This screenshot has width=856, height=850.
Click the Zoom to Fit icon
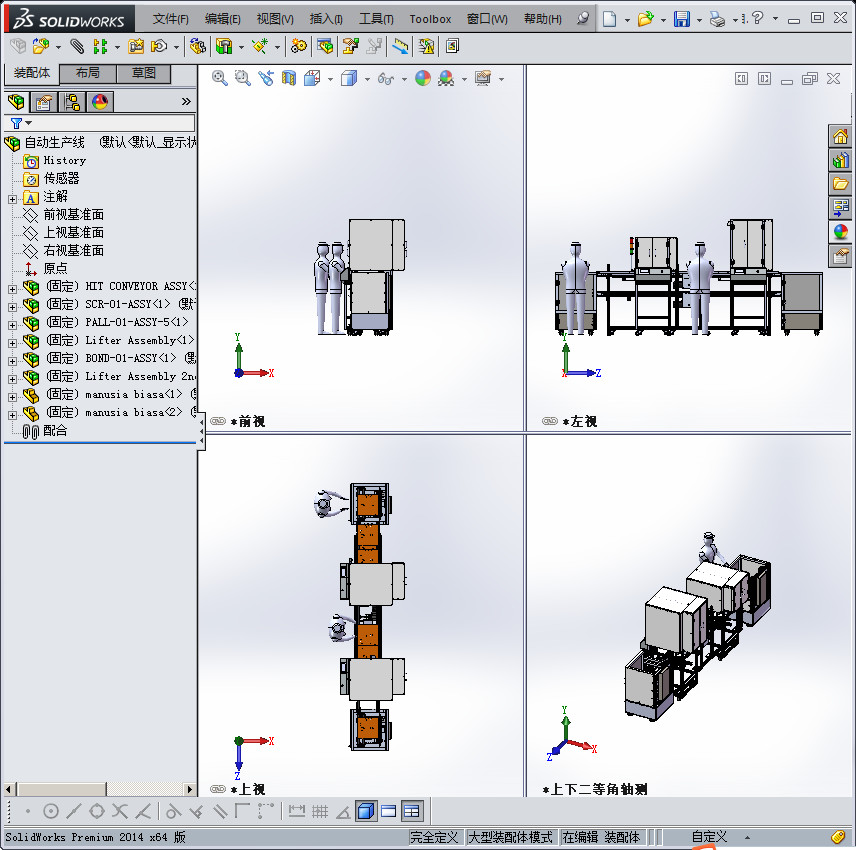pos(219,78)
